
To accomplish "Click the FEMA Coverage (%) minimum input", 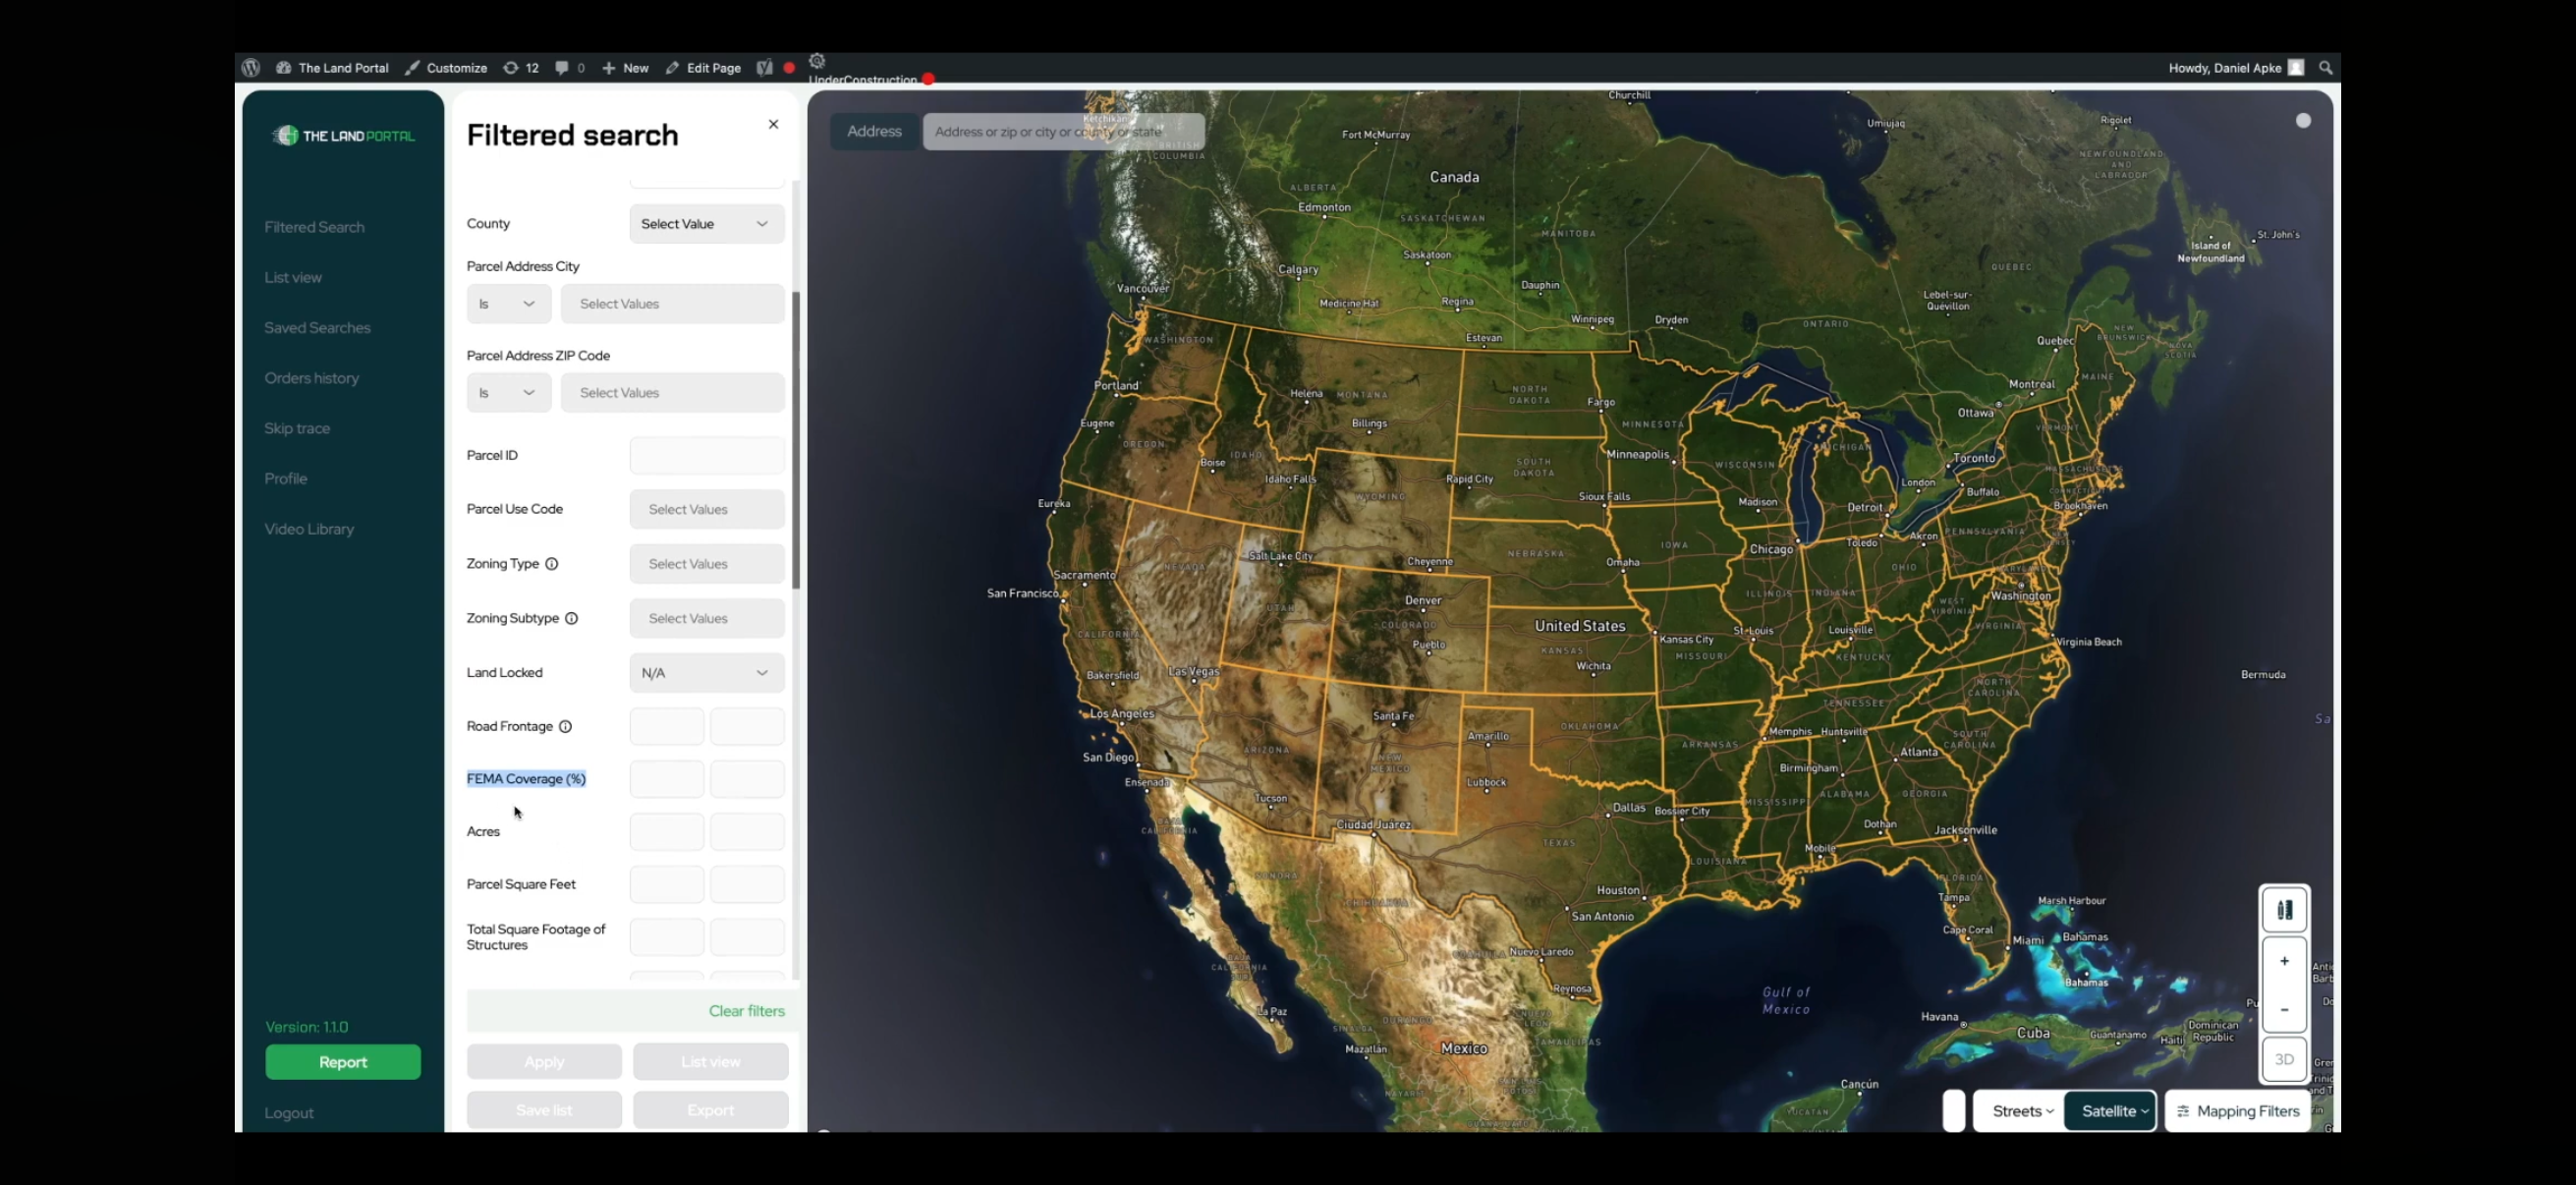I will [x=667, y=779].
